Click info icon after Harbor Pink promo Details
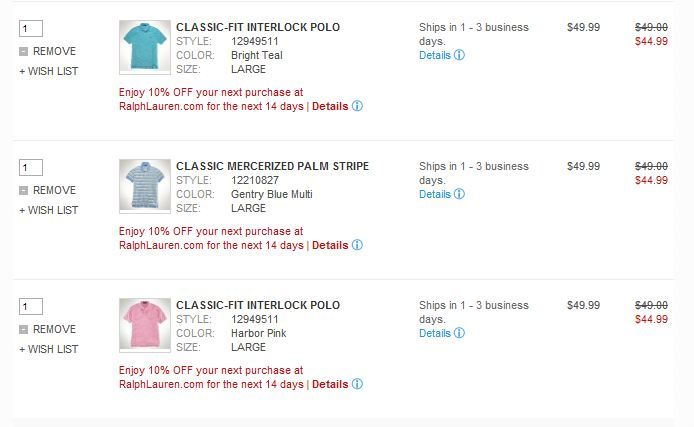The image size is (694, 427). click(x=357, y=384)
